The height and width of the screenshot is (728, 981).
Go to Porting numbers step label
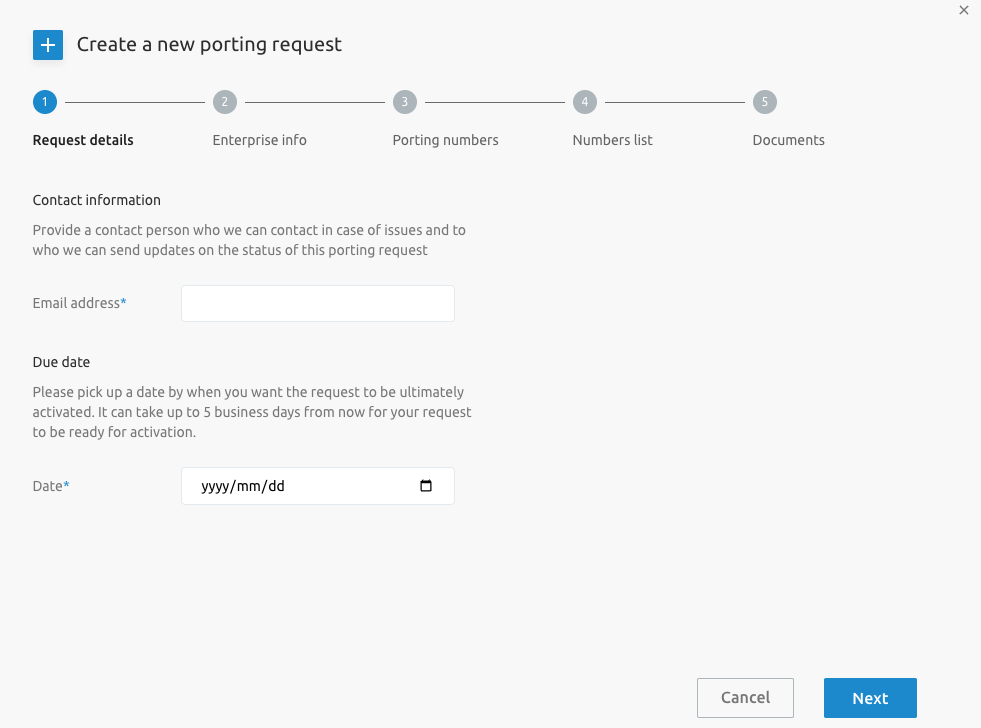(445, 140)
